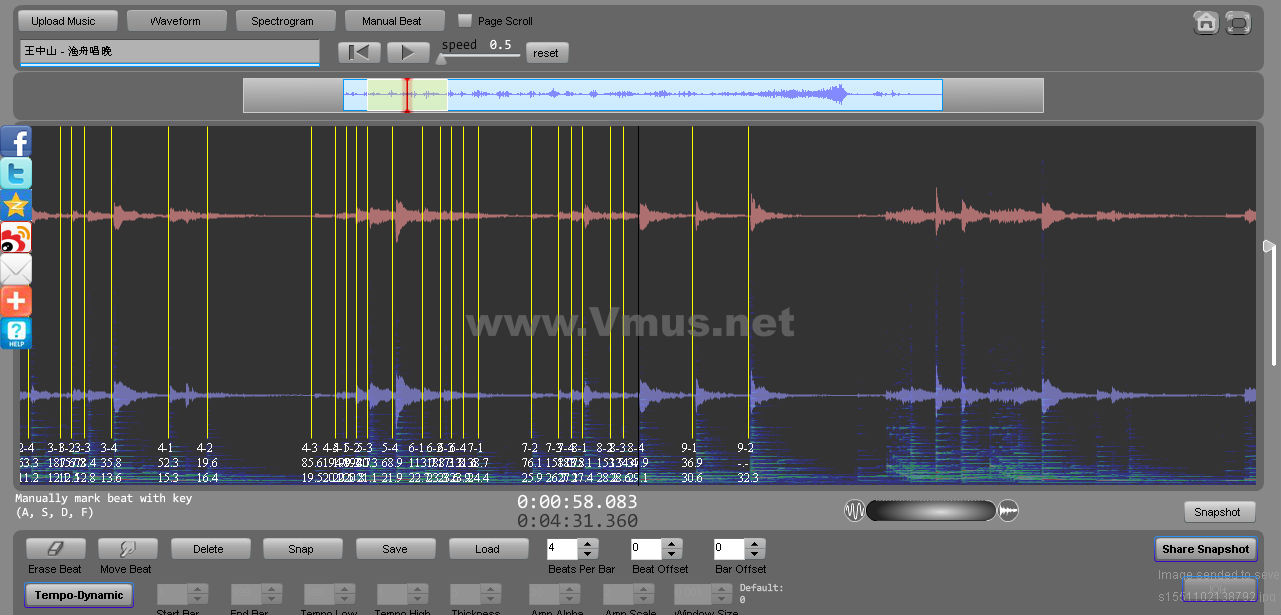
Task: Share via the Facebook icon
Action: click(16, 142)
